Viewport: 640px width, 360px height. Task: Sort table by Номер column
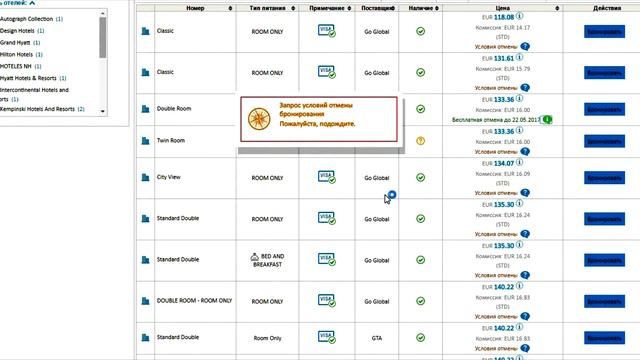pos(230,8)
